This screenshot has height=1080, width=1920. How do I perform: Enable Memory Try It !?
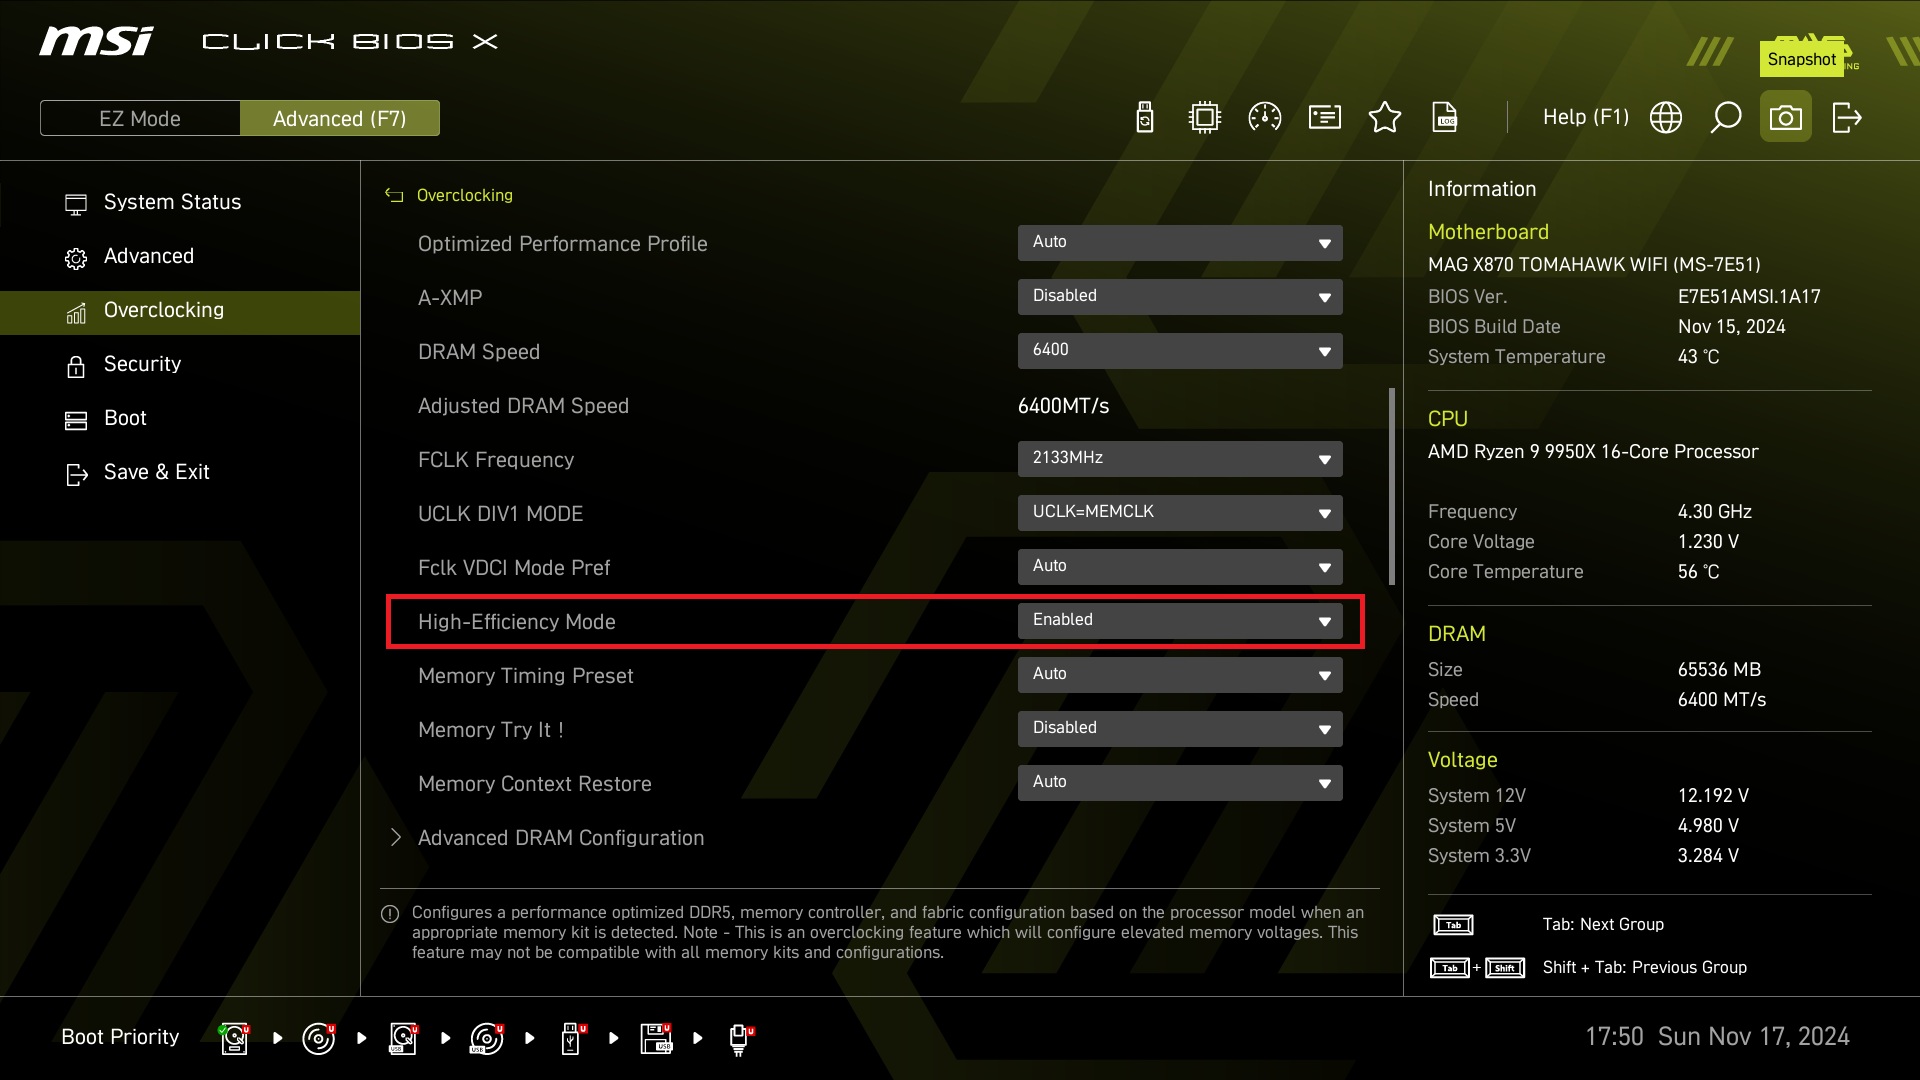click(1180, 728)
